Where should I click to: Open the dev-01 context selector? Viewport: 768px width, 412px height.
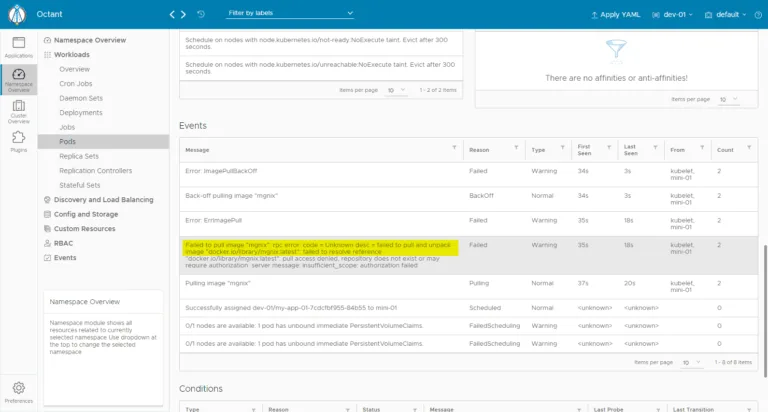click(x=672, y=15)
